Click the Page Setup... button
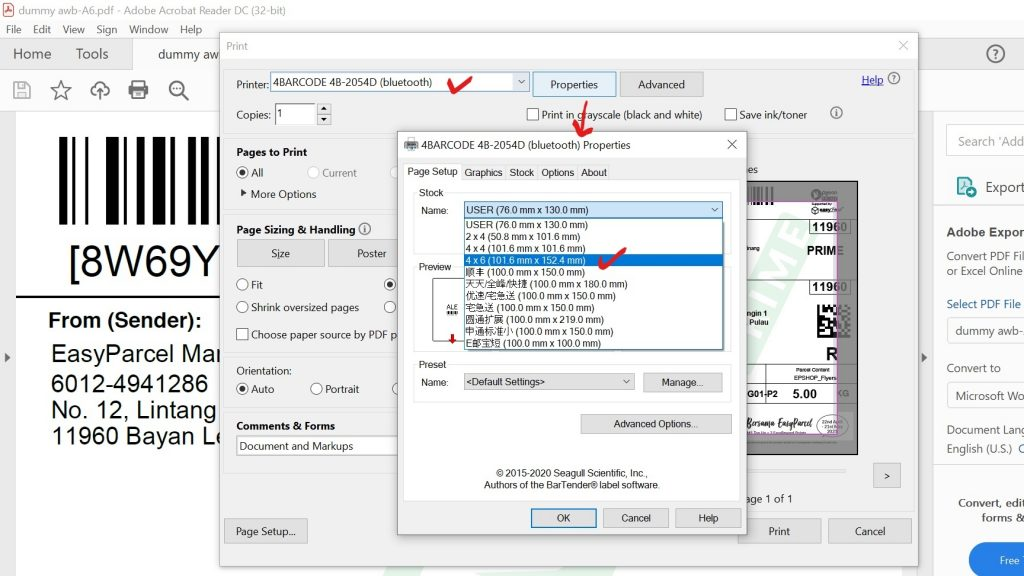1024x576 pixels. point(266,531)
